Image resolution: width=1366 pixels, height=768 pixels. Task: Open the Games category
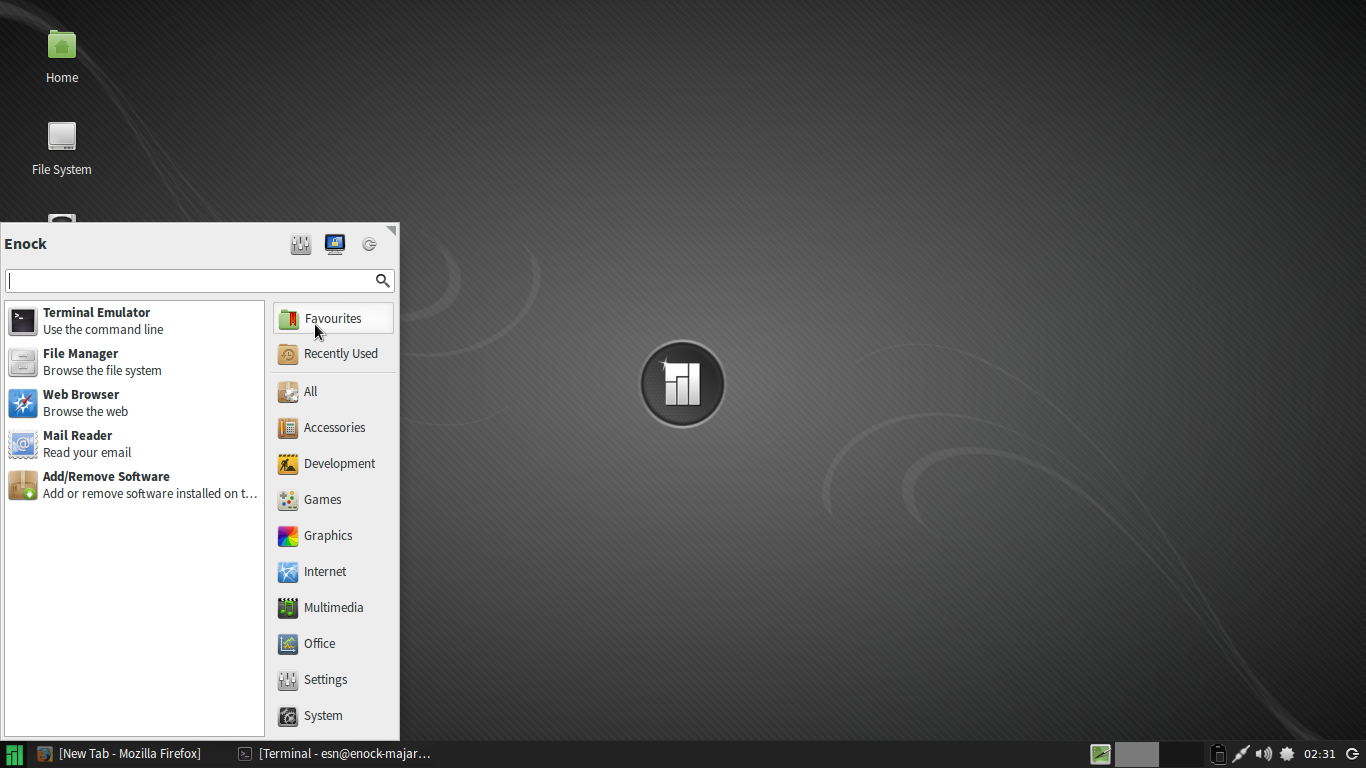[x=333, y=500]
